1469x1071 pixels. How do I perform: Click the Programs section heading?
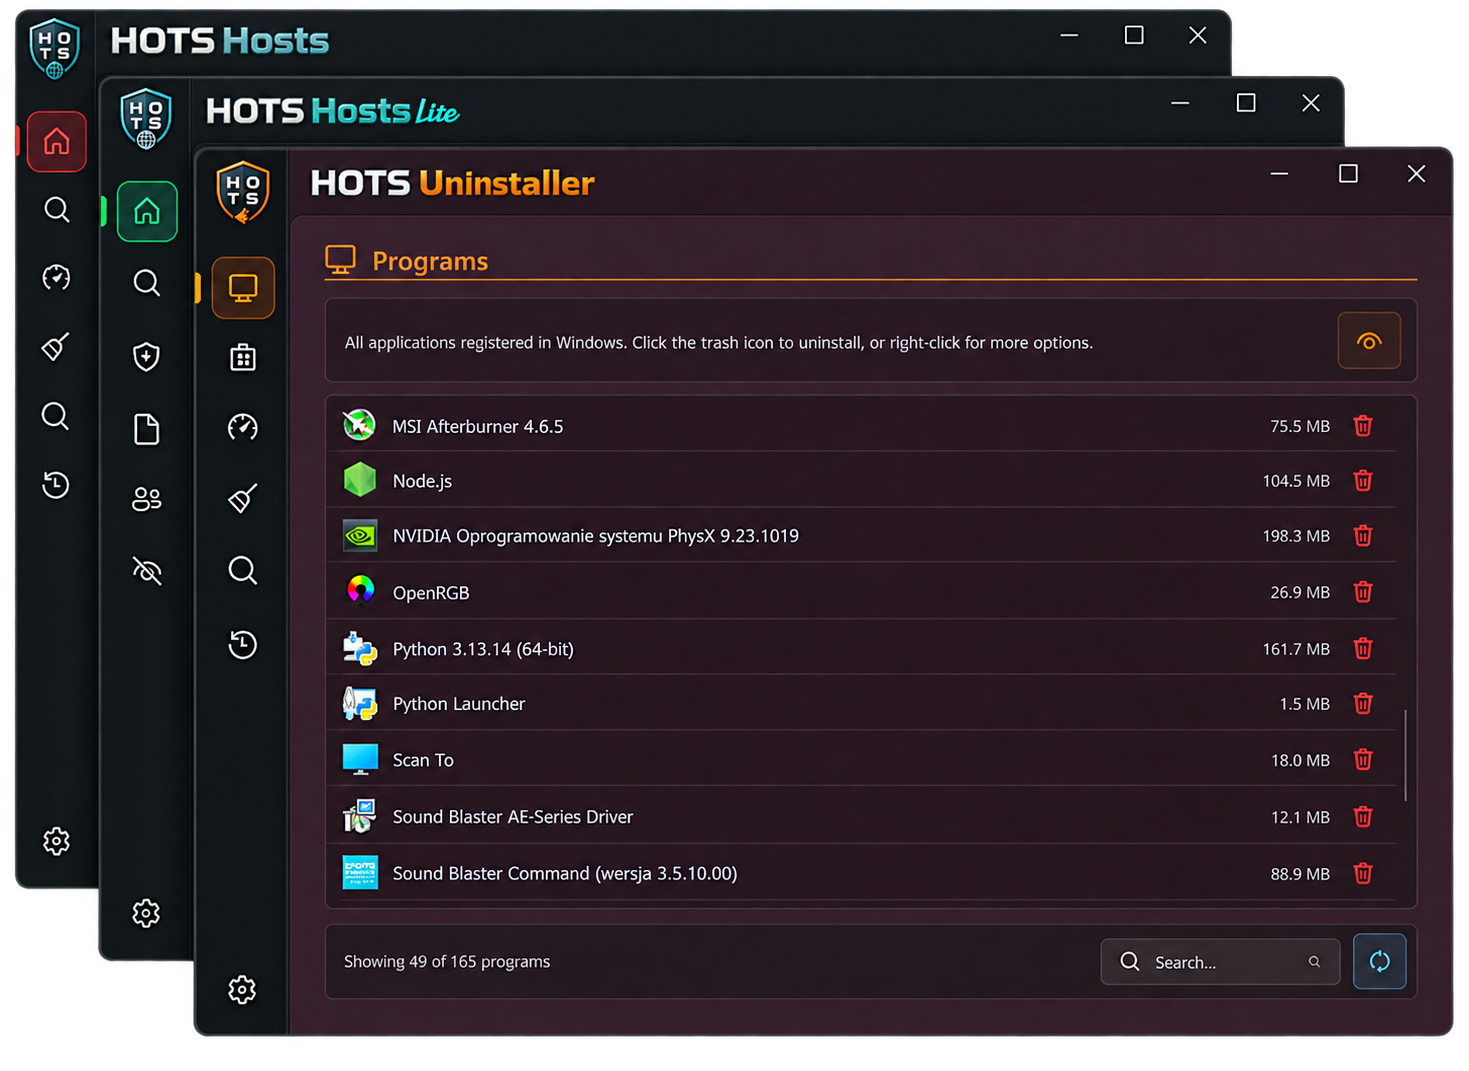430,261
